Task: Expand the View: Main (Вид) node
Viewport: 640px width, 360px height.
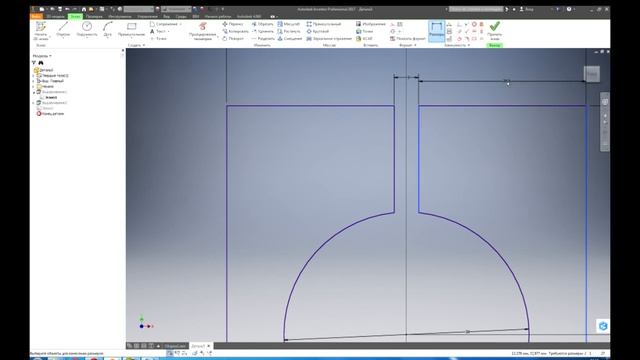Action: 33,81
